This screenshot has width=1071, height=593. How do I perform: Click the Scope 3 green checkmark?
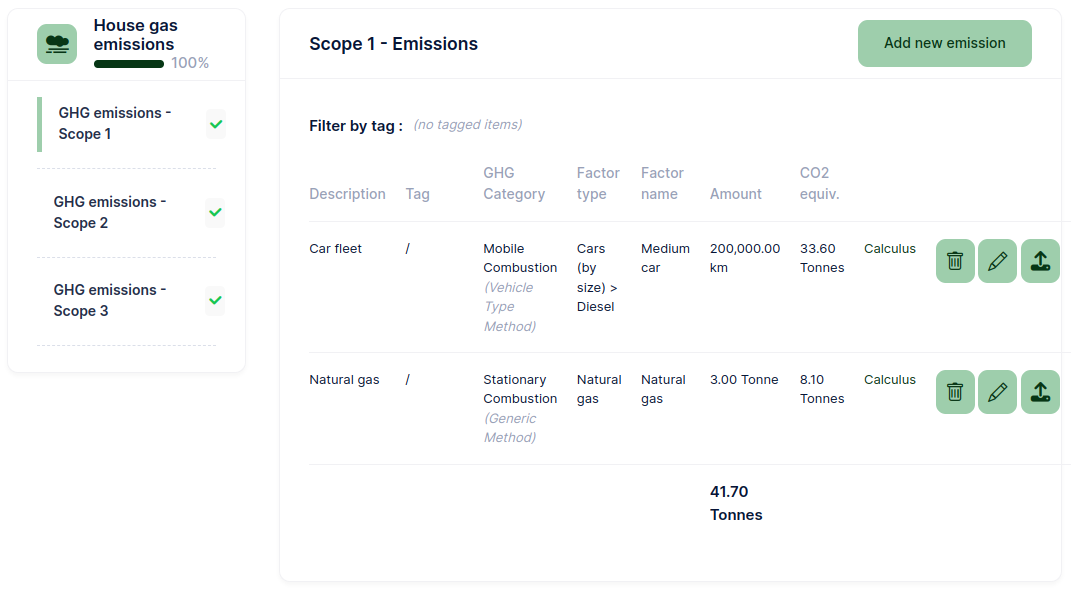coord(215,301)
